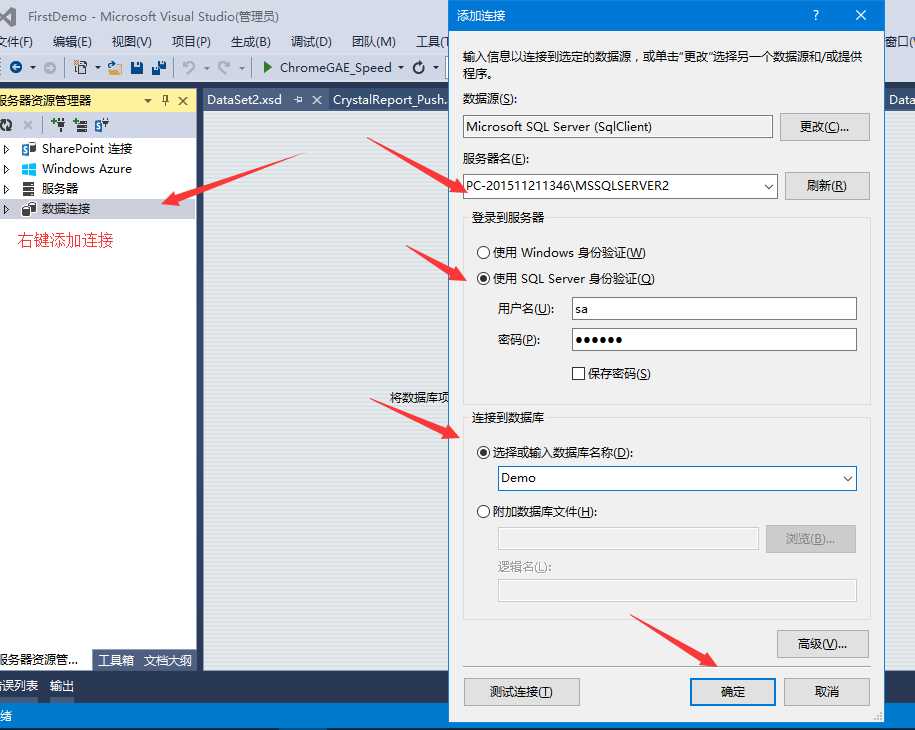Open the 编辑(E) menu

(72, 41)
